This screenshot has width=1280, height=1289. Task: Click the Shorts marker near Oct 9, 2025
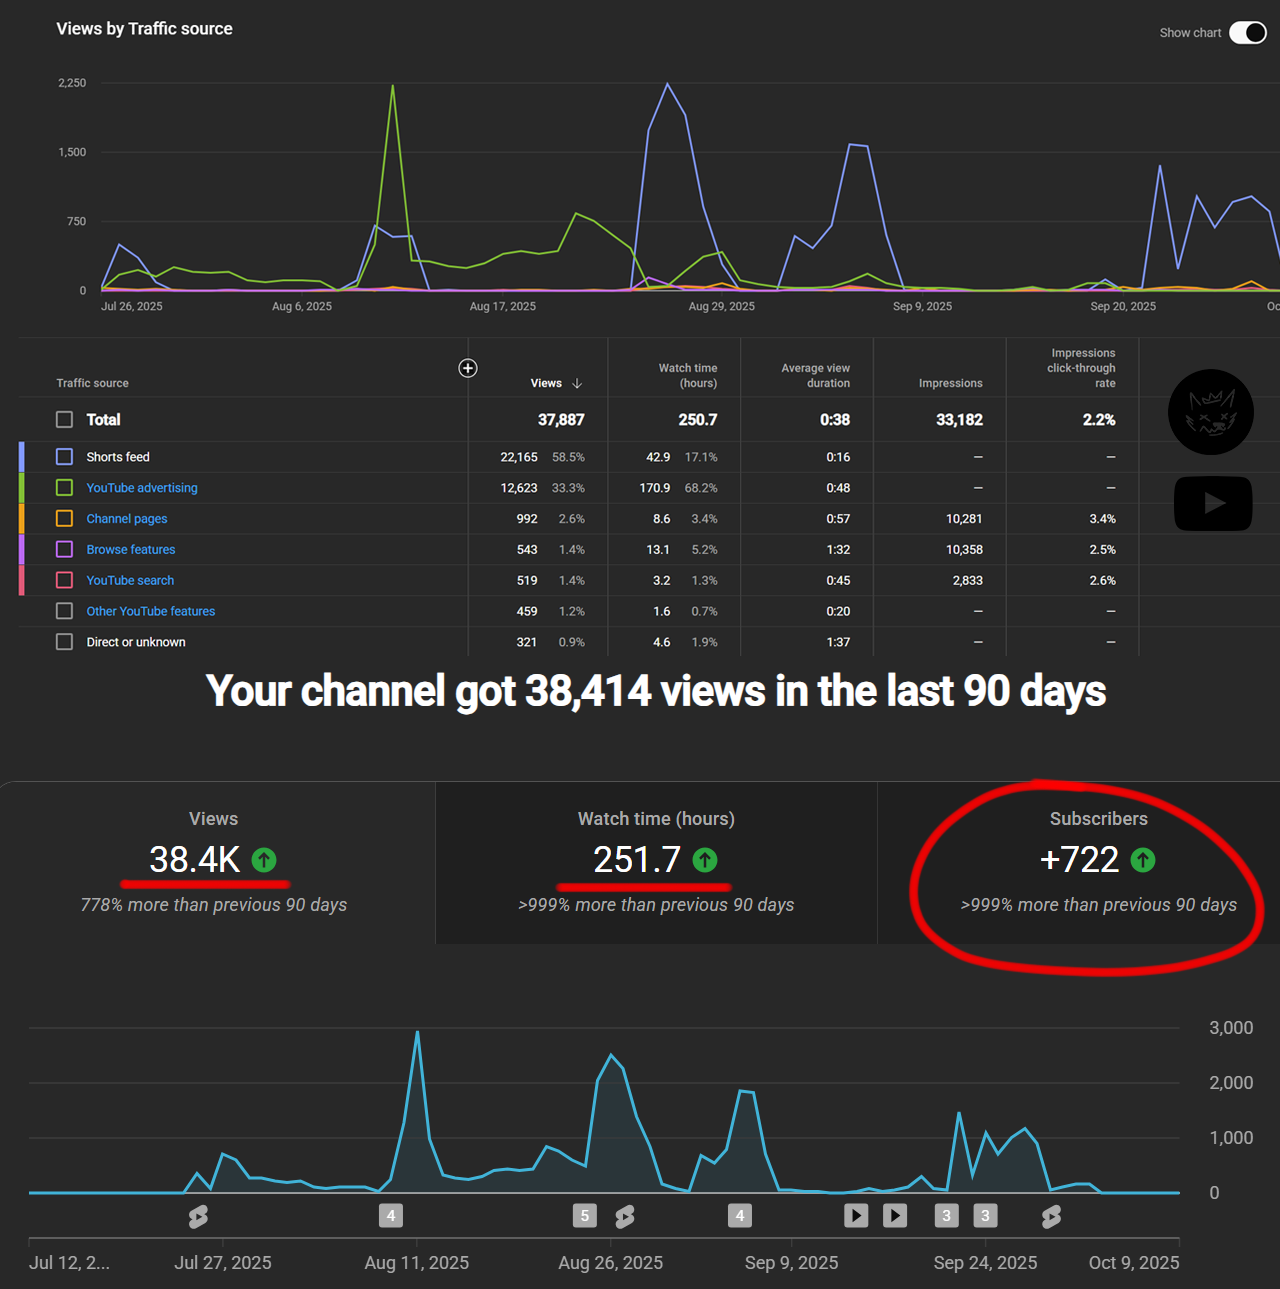click(1051, 1217)
